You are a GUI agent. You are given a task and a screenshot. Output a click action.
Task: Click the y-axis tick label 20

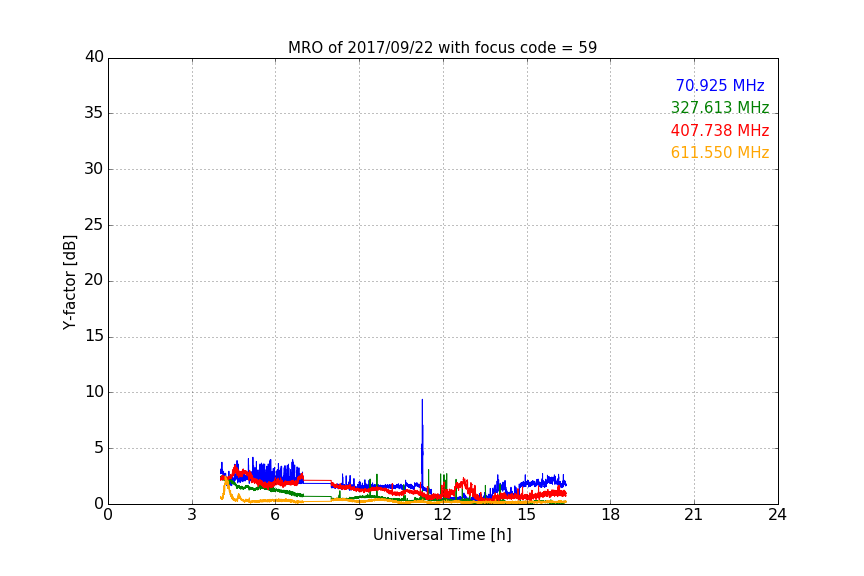(x=94, y=280)
